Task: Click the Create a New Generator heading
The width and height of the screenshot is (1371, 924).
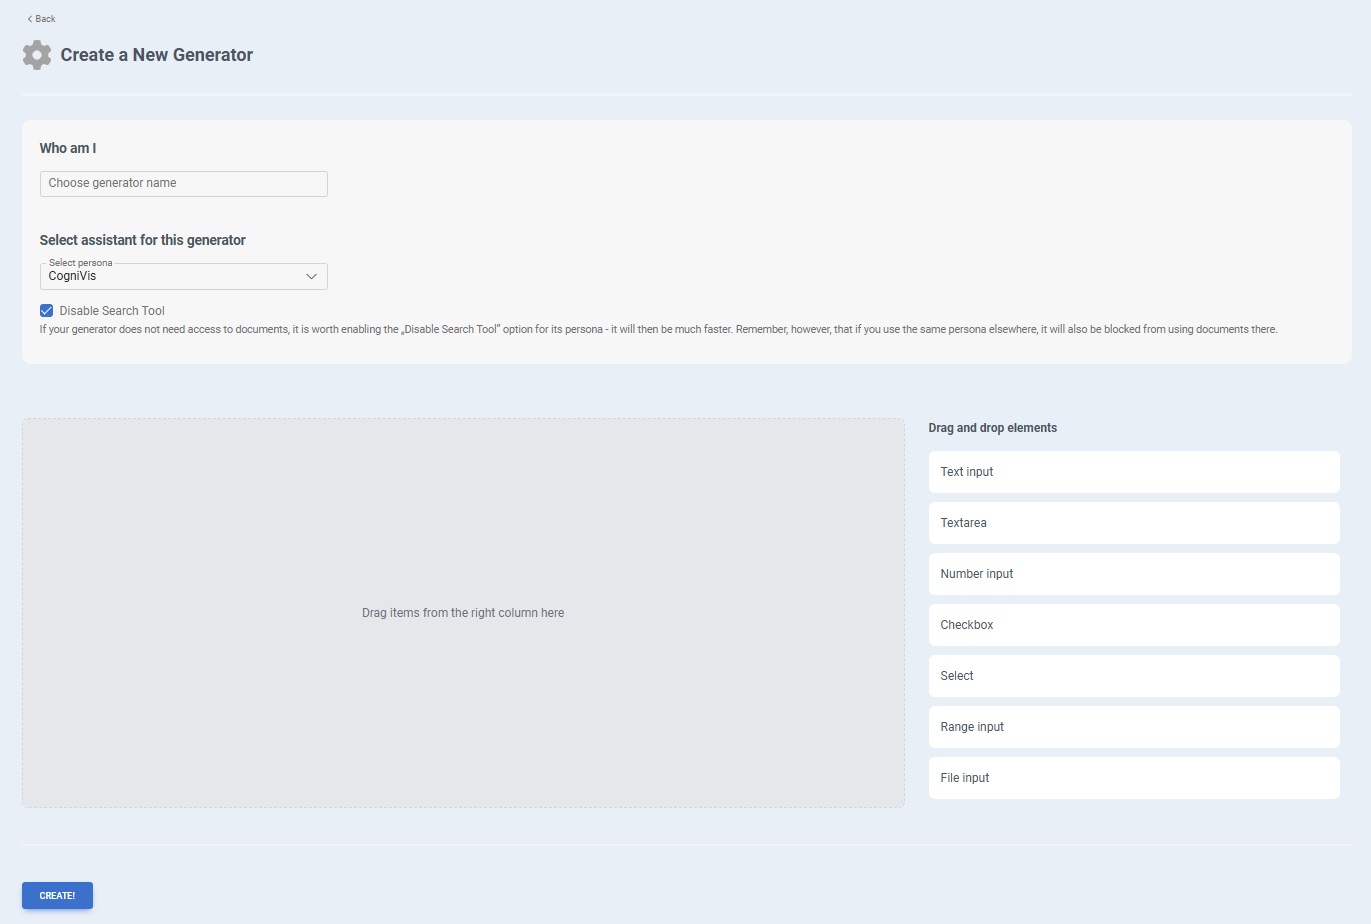Action: pos(156,55)
